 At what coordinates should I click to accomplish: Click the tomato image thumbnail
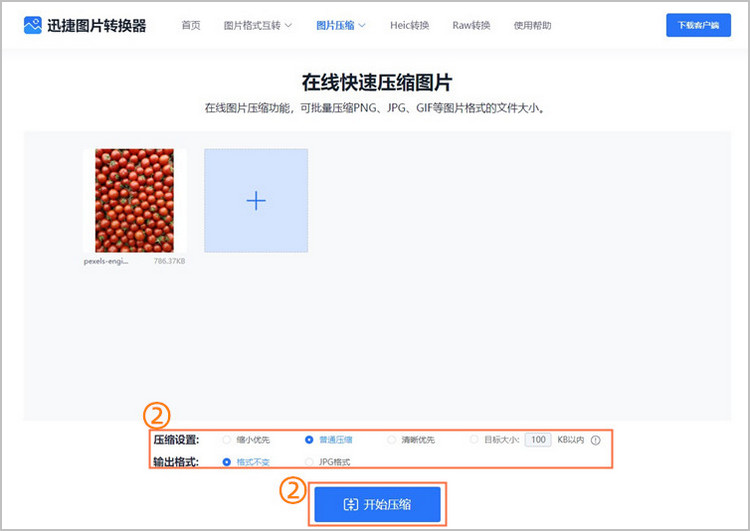pyautogui.click(x=134, y=200)
